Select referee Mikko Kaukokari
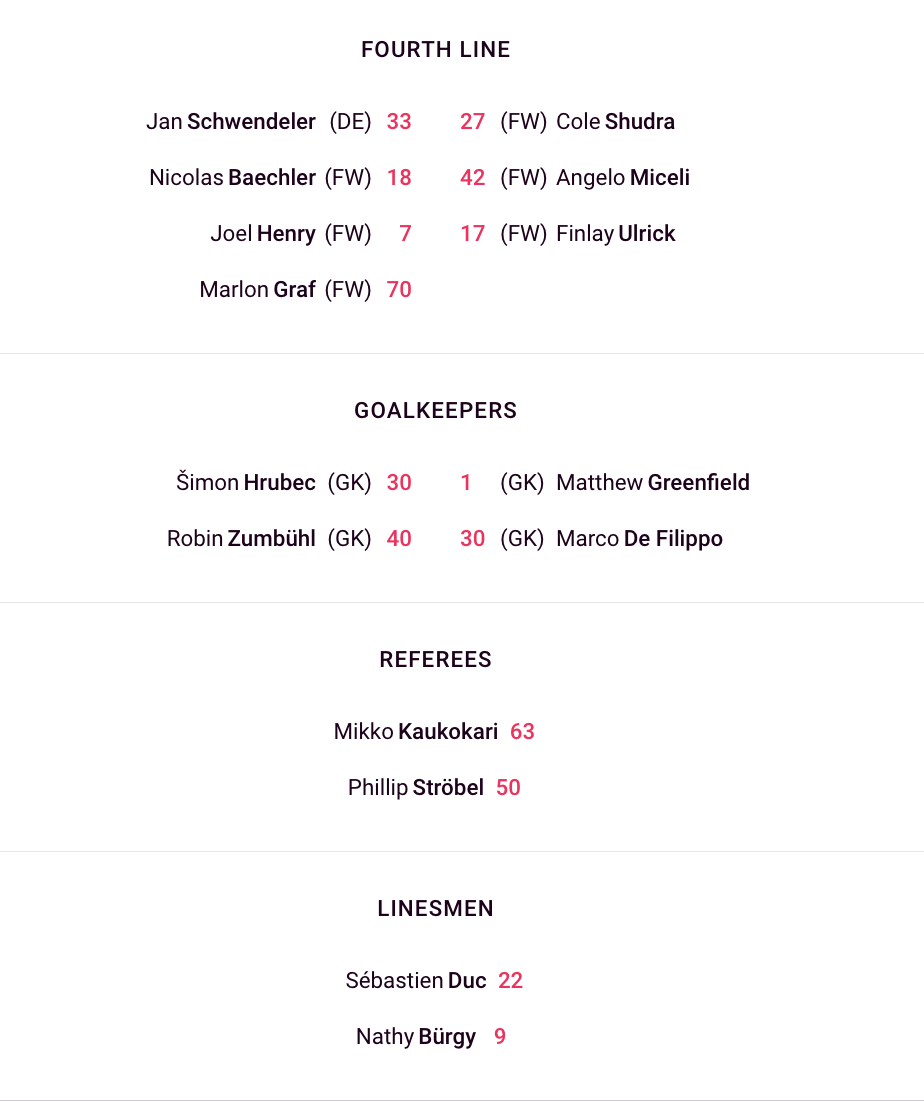 tap(416, 732)
